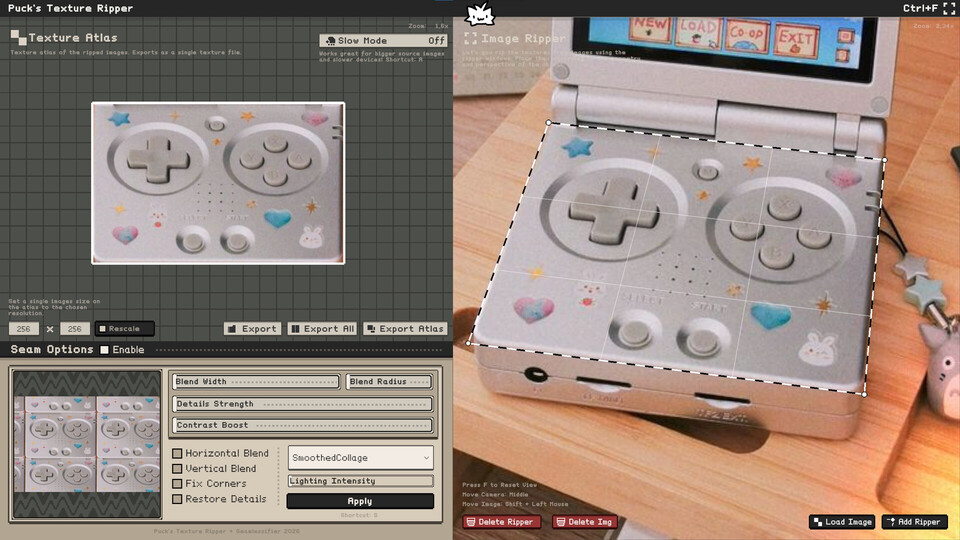Click the Apply button
Viewport: 960px width, 540px height.
click(x=360, y=501)
